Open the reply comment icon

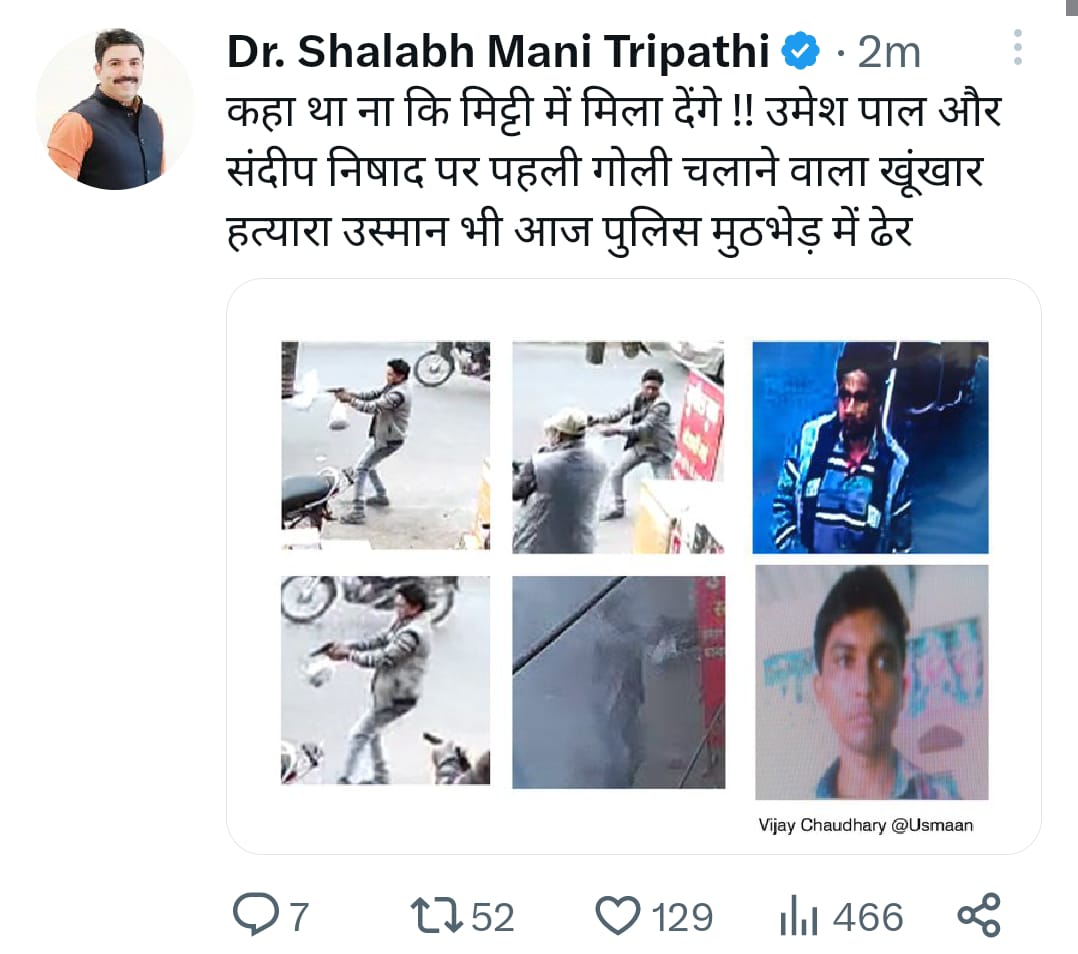pyautogui.click(x=256, y=915)
